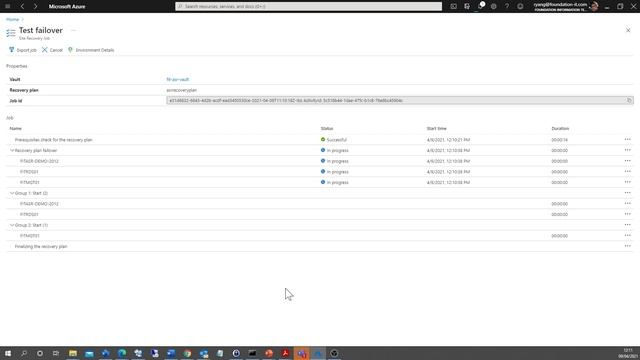Copy the Job Id to the clipboard
This screenshot has width=640, height=360.
pyautogui.click(x=629, y=100)
